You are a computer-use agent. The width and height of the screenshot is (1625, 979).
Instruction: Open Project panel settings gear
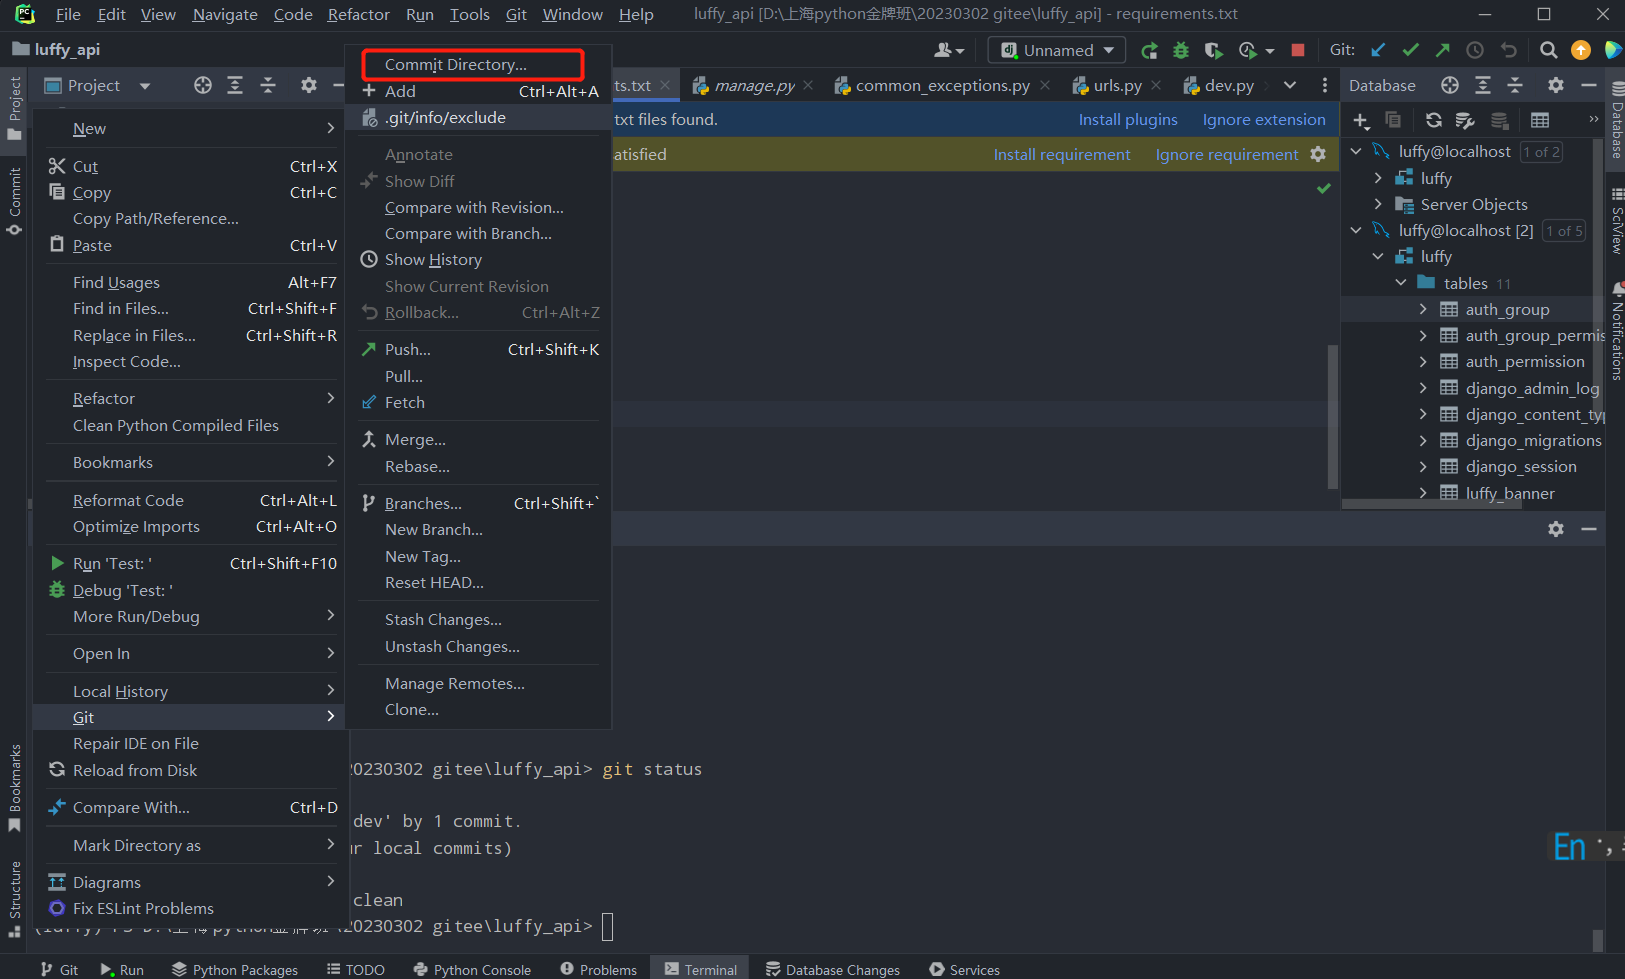(x=309, y=86)
